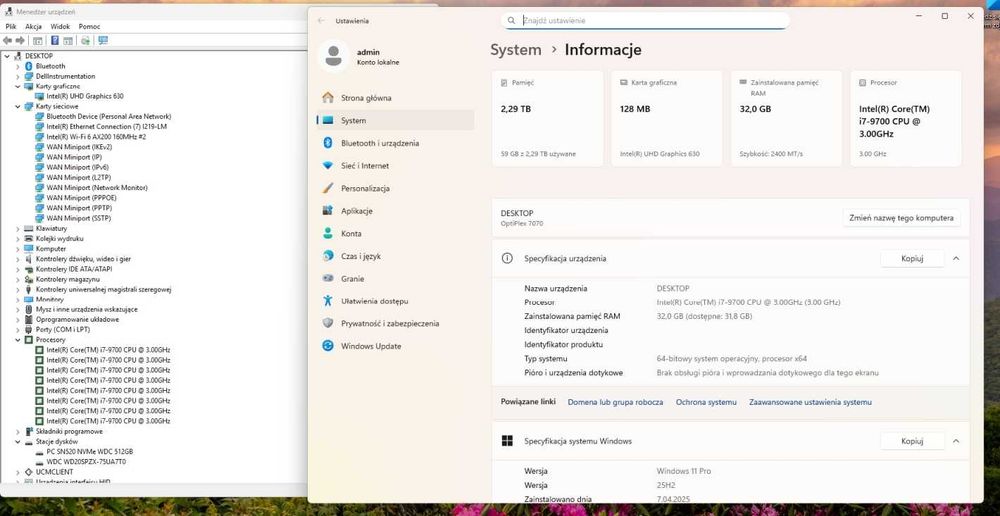Expand the Bluetooth node in Device Manager
Image resolution: width=1000 pixels, height=516 pixels.
[x=18, y=66]
